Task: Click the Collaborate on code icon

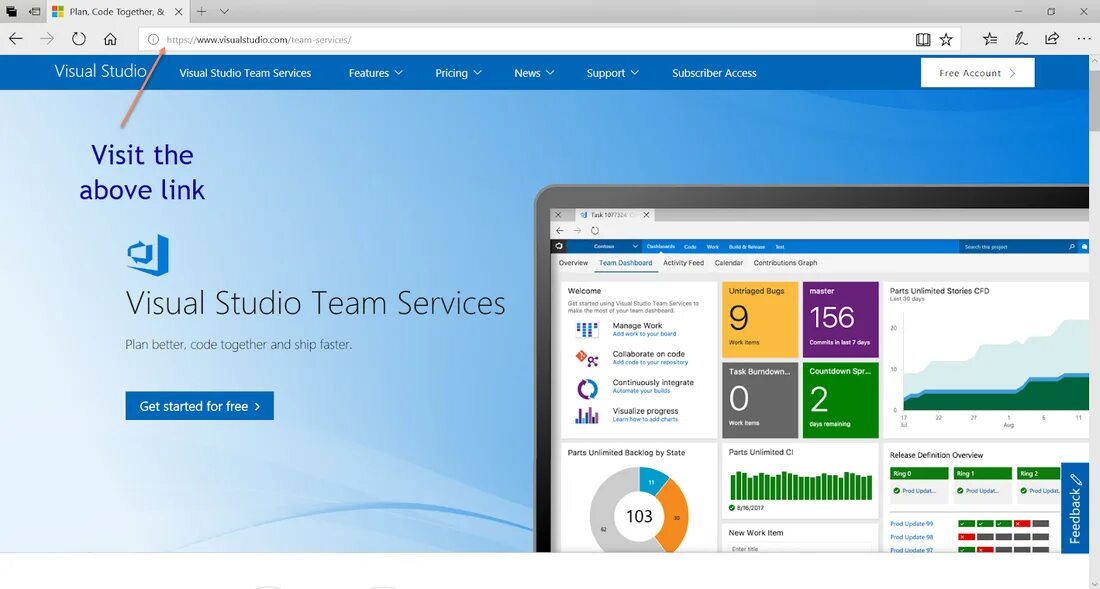Action: [587, 358]
